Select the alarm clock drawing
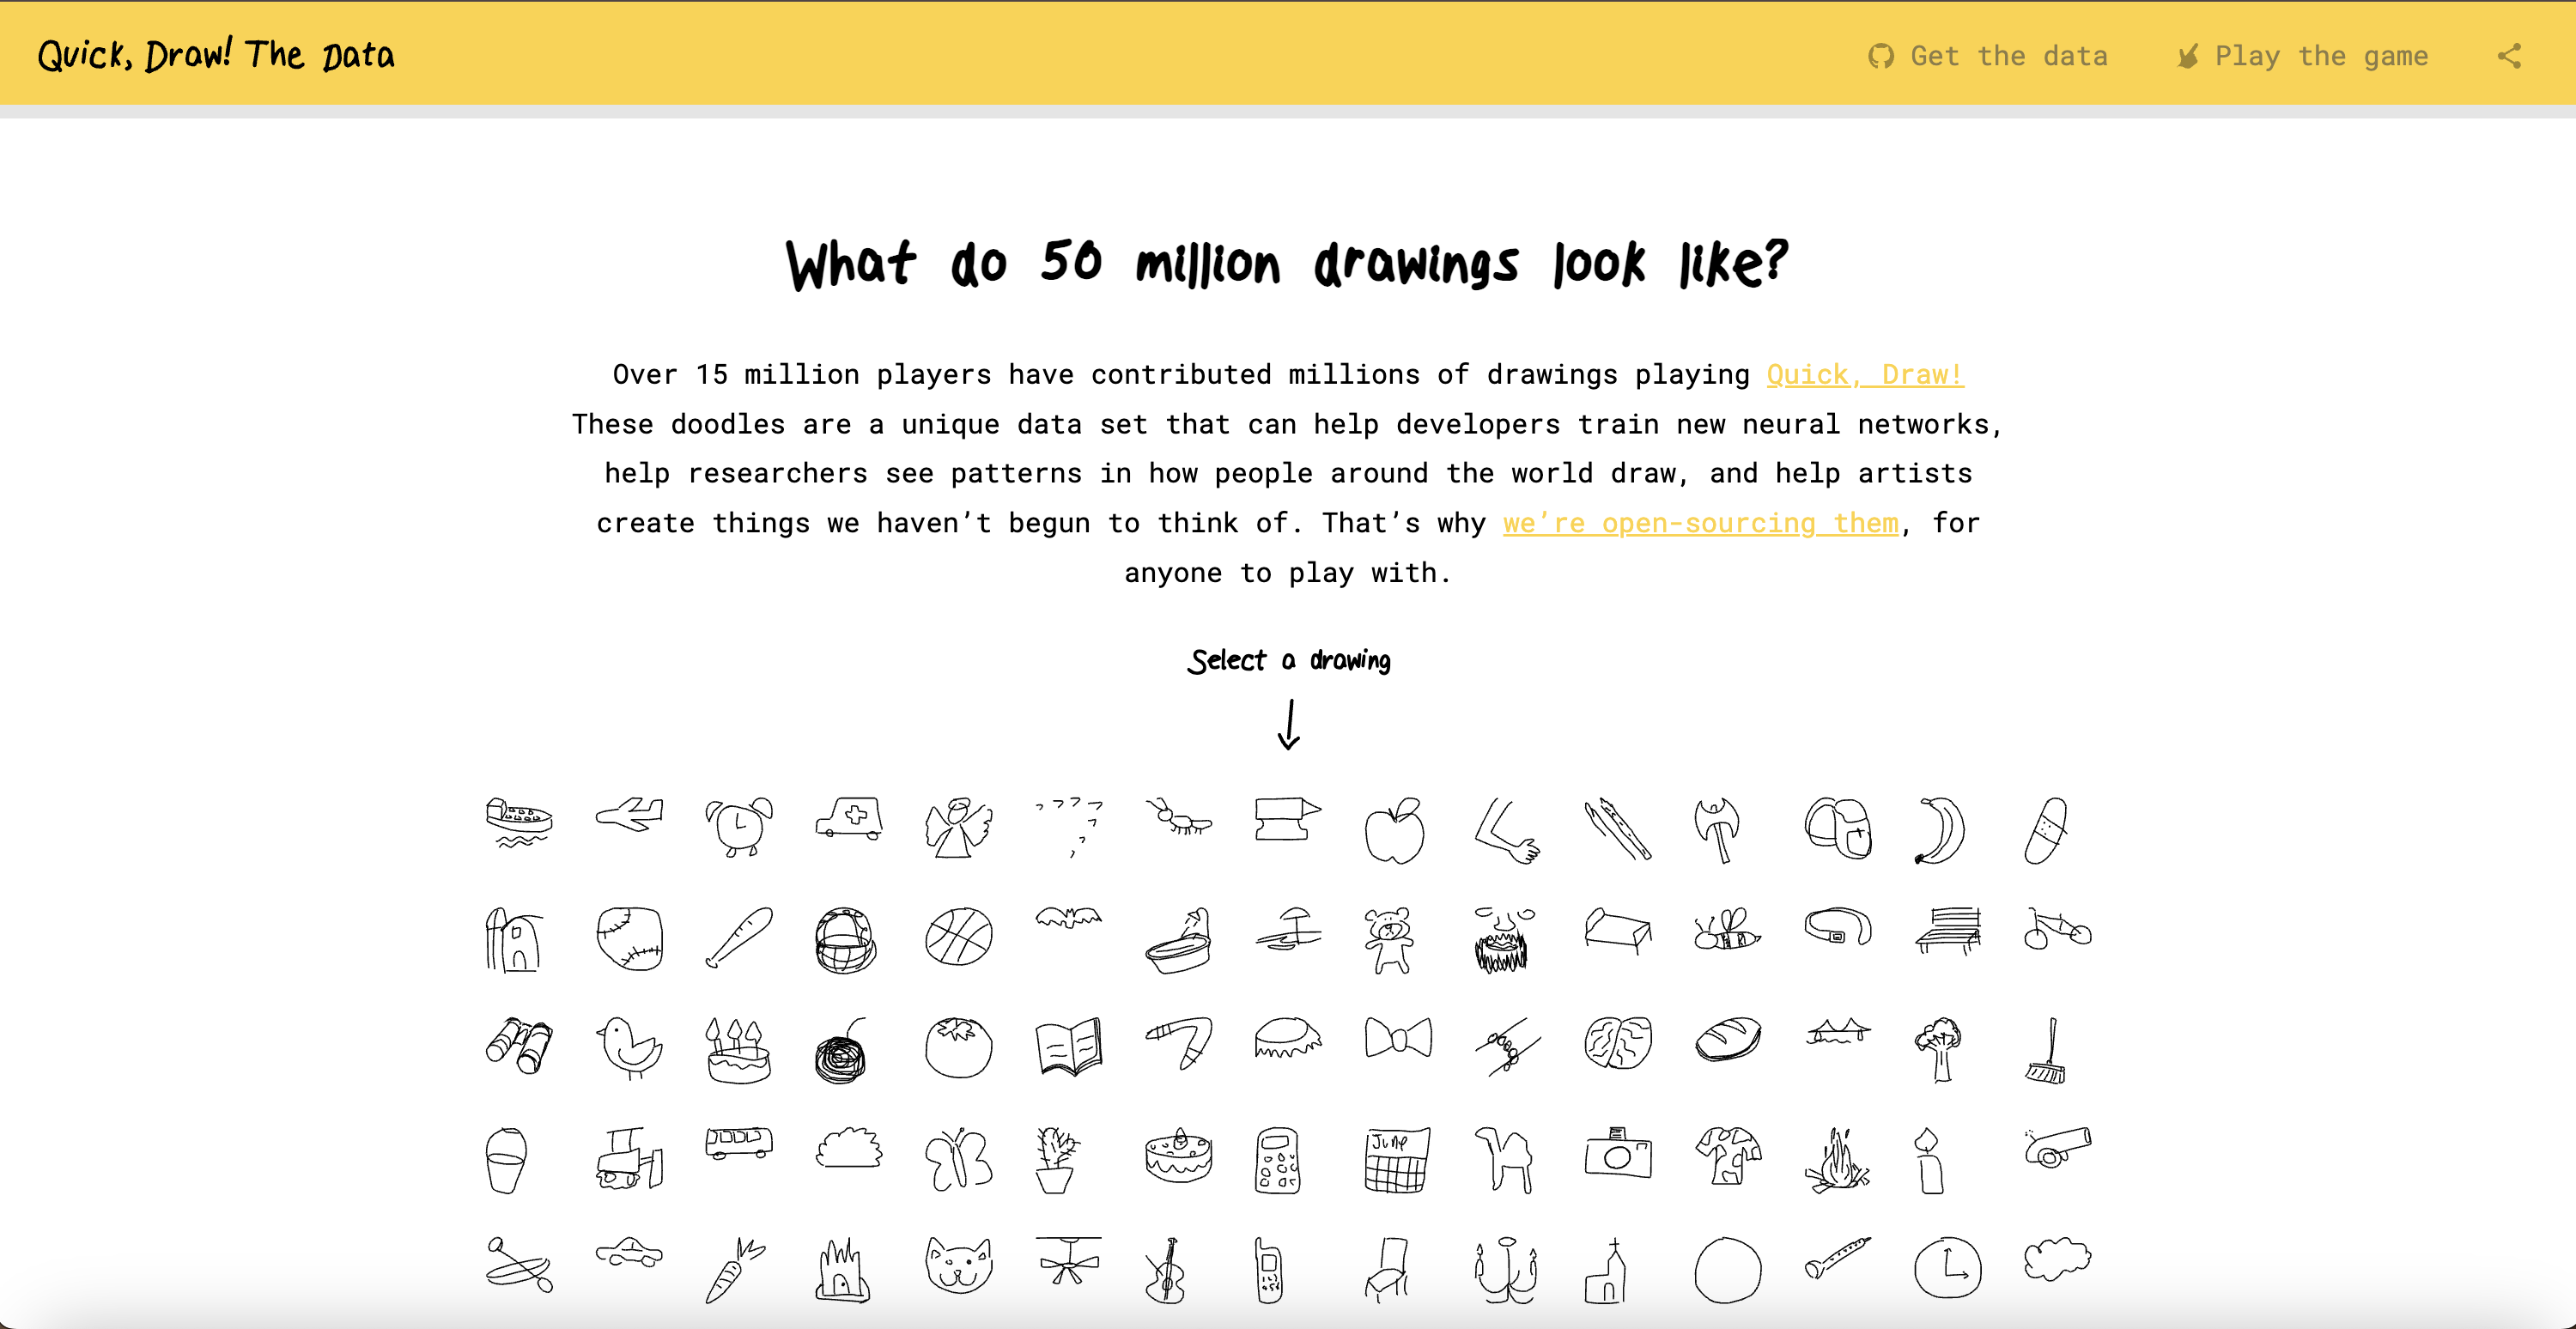The height and width of the screenshot is (1329, 2576). click(739, 826)
